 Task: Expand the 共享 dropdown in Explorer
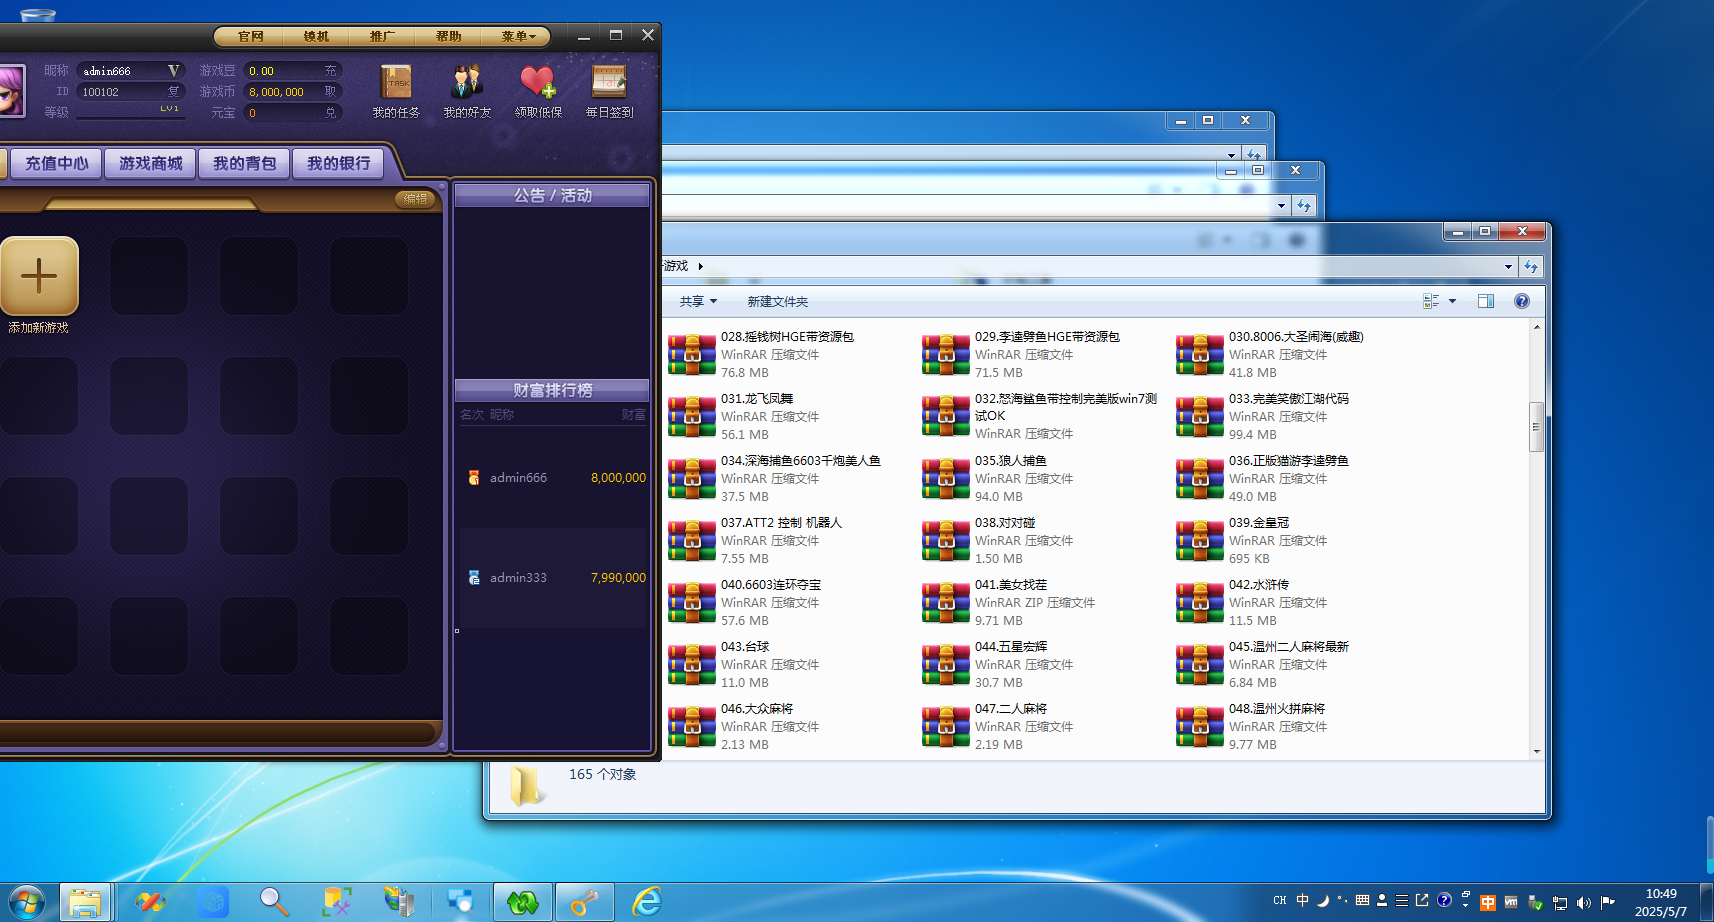tap(698, 301)
